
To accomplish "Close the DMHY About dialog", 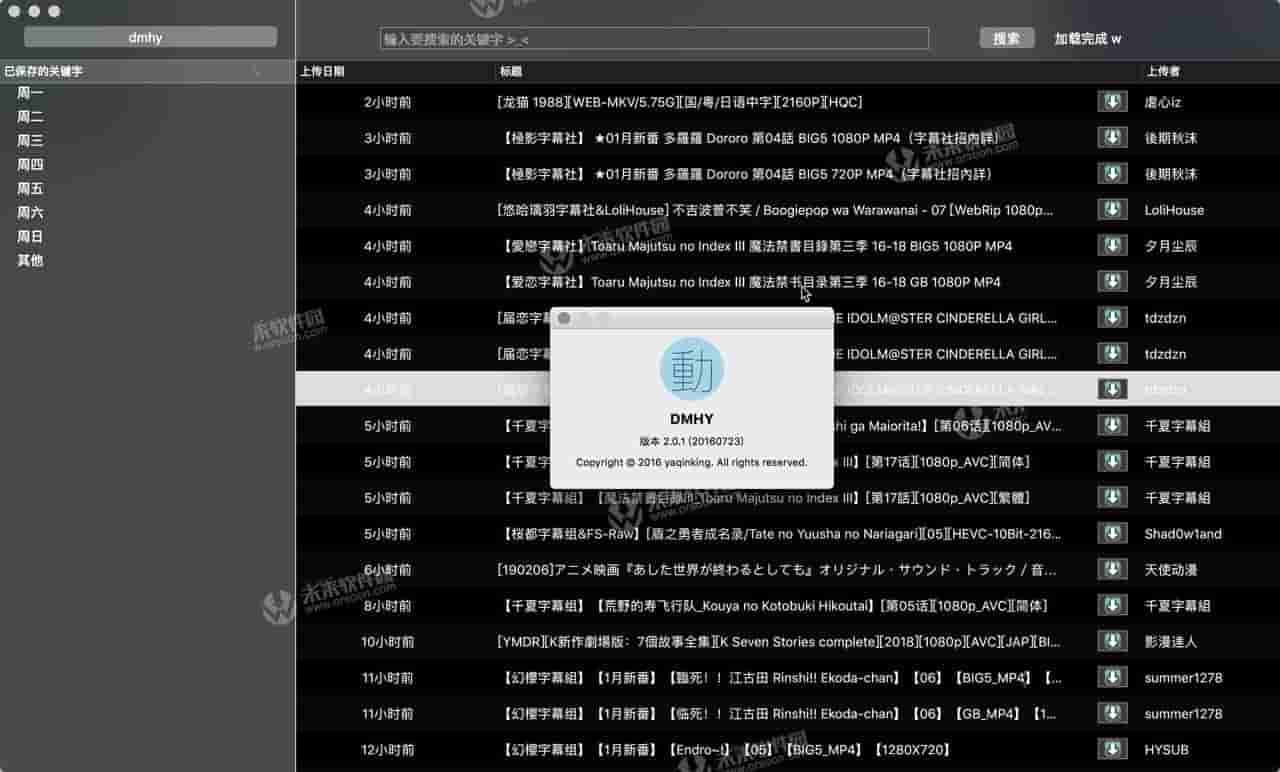I will pos(564,318).
